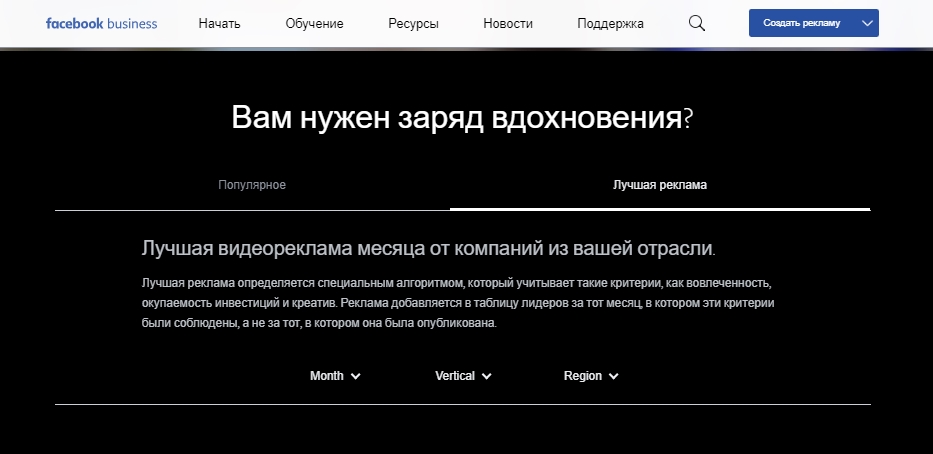The width and height of the screenshot is (933, 454).
Task: Expand the arrow beside Создать рекламу
Action: [867, 23]
